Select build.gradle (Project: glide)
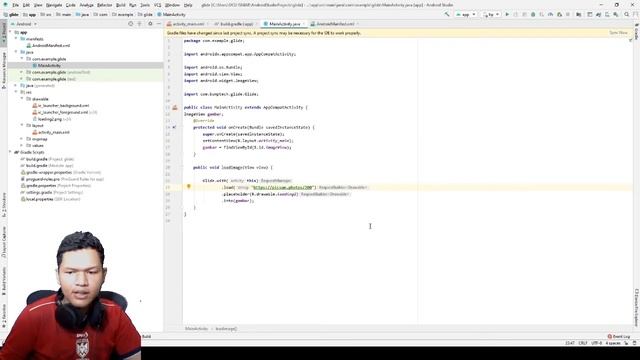Screen dimensions: 640x360 [47, 159]
